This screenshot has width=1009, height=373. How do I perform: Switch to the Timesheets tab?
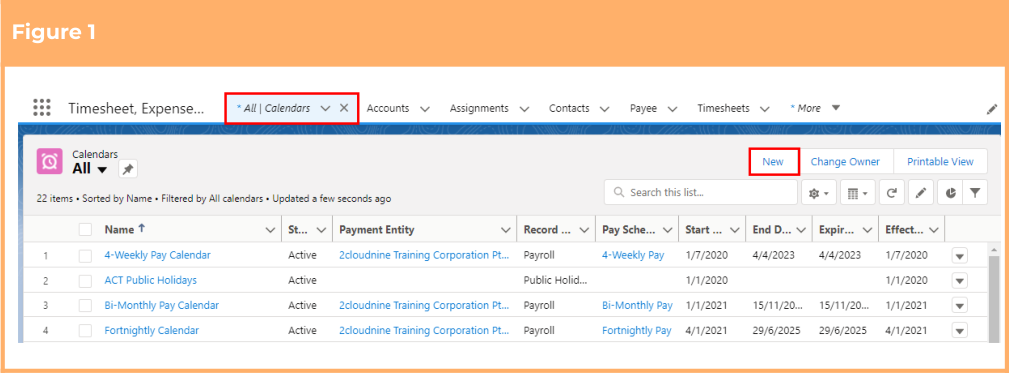pos(723,108)
